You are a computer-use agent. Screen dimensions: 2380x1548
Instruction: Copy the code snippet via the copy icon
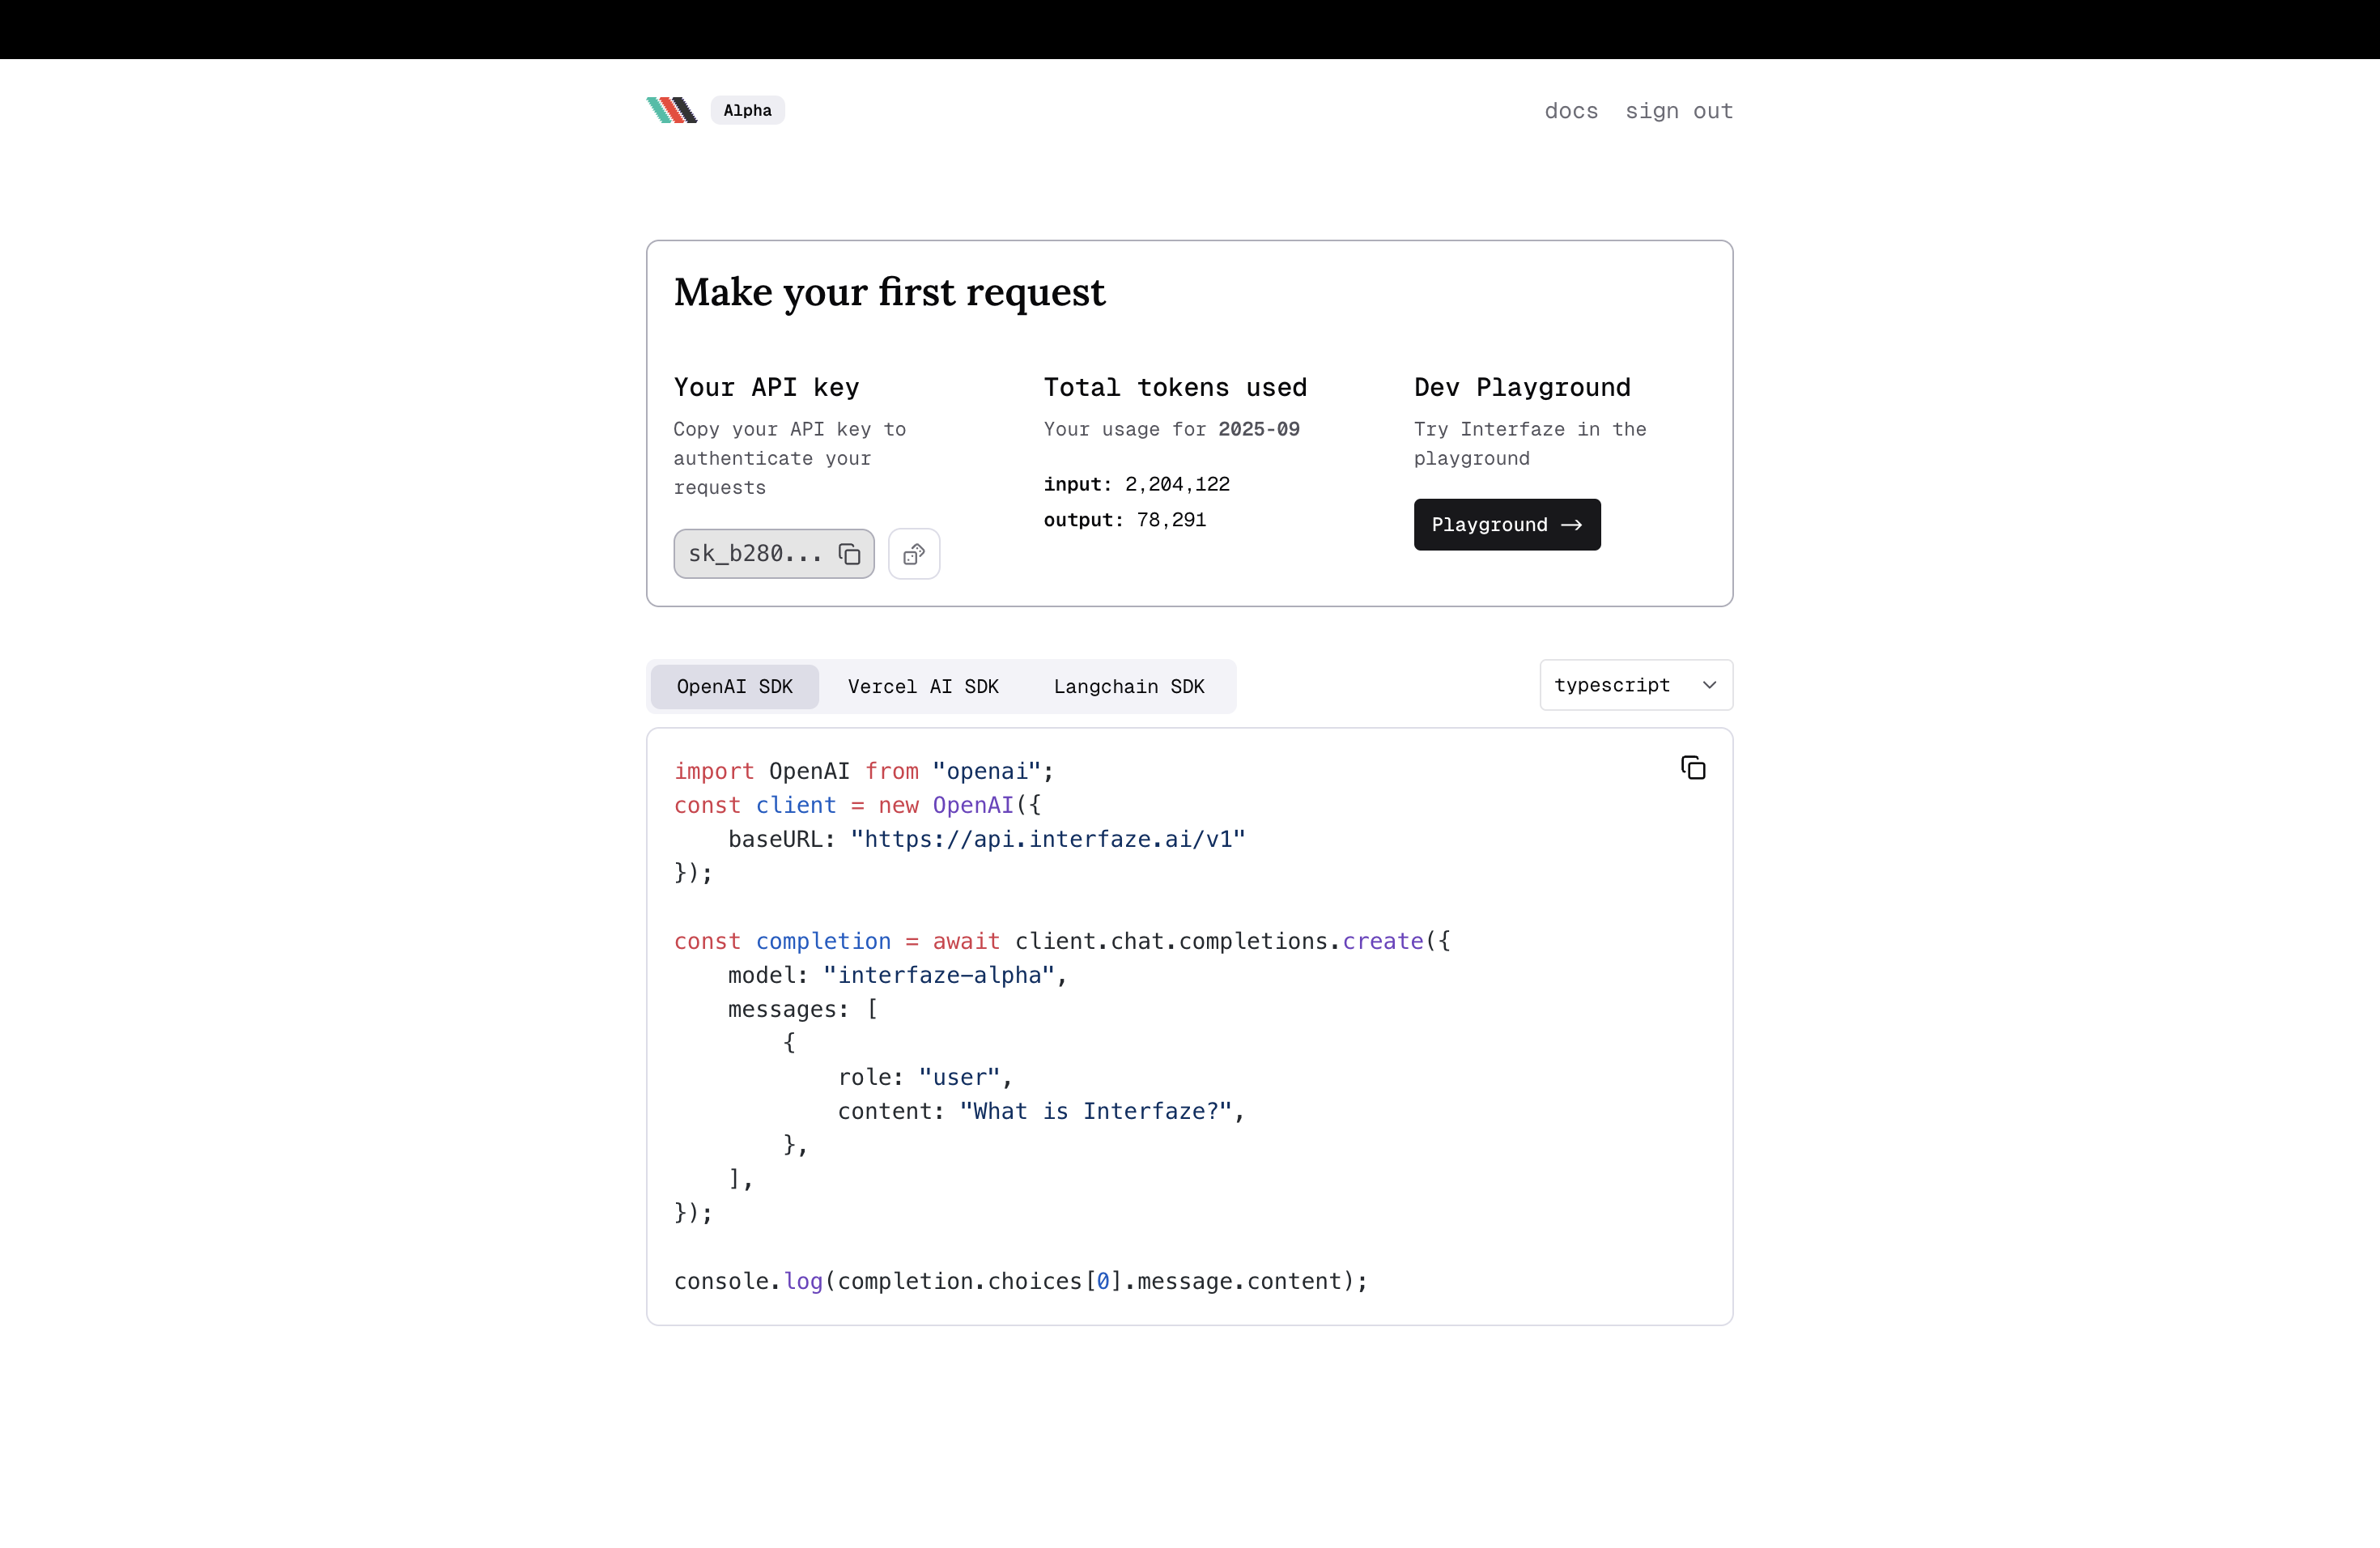coord(1693,766)
